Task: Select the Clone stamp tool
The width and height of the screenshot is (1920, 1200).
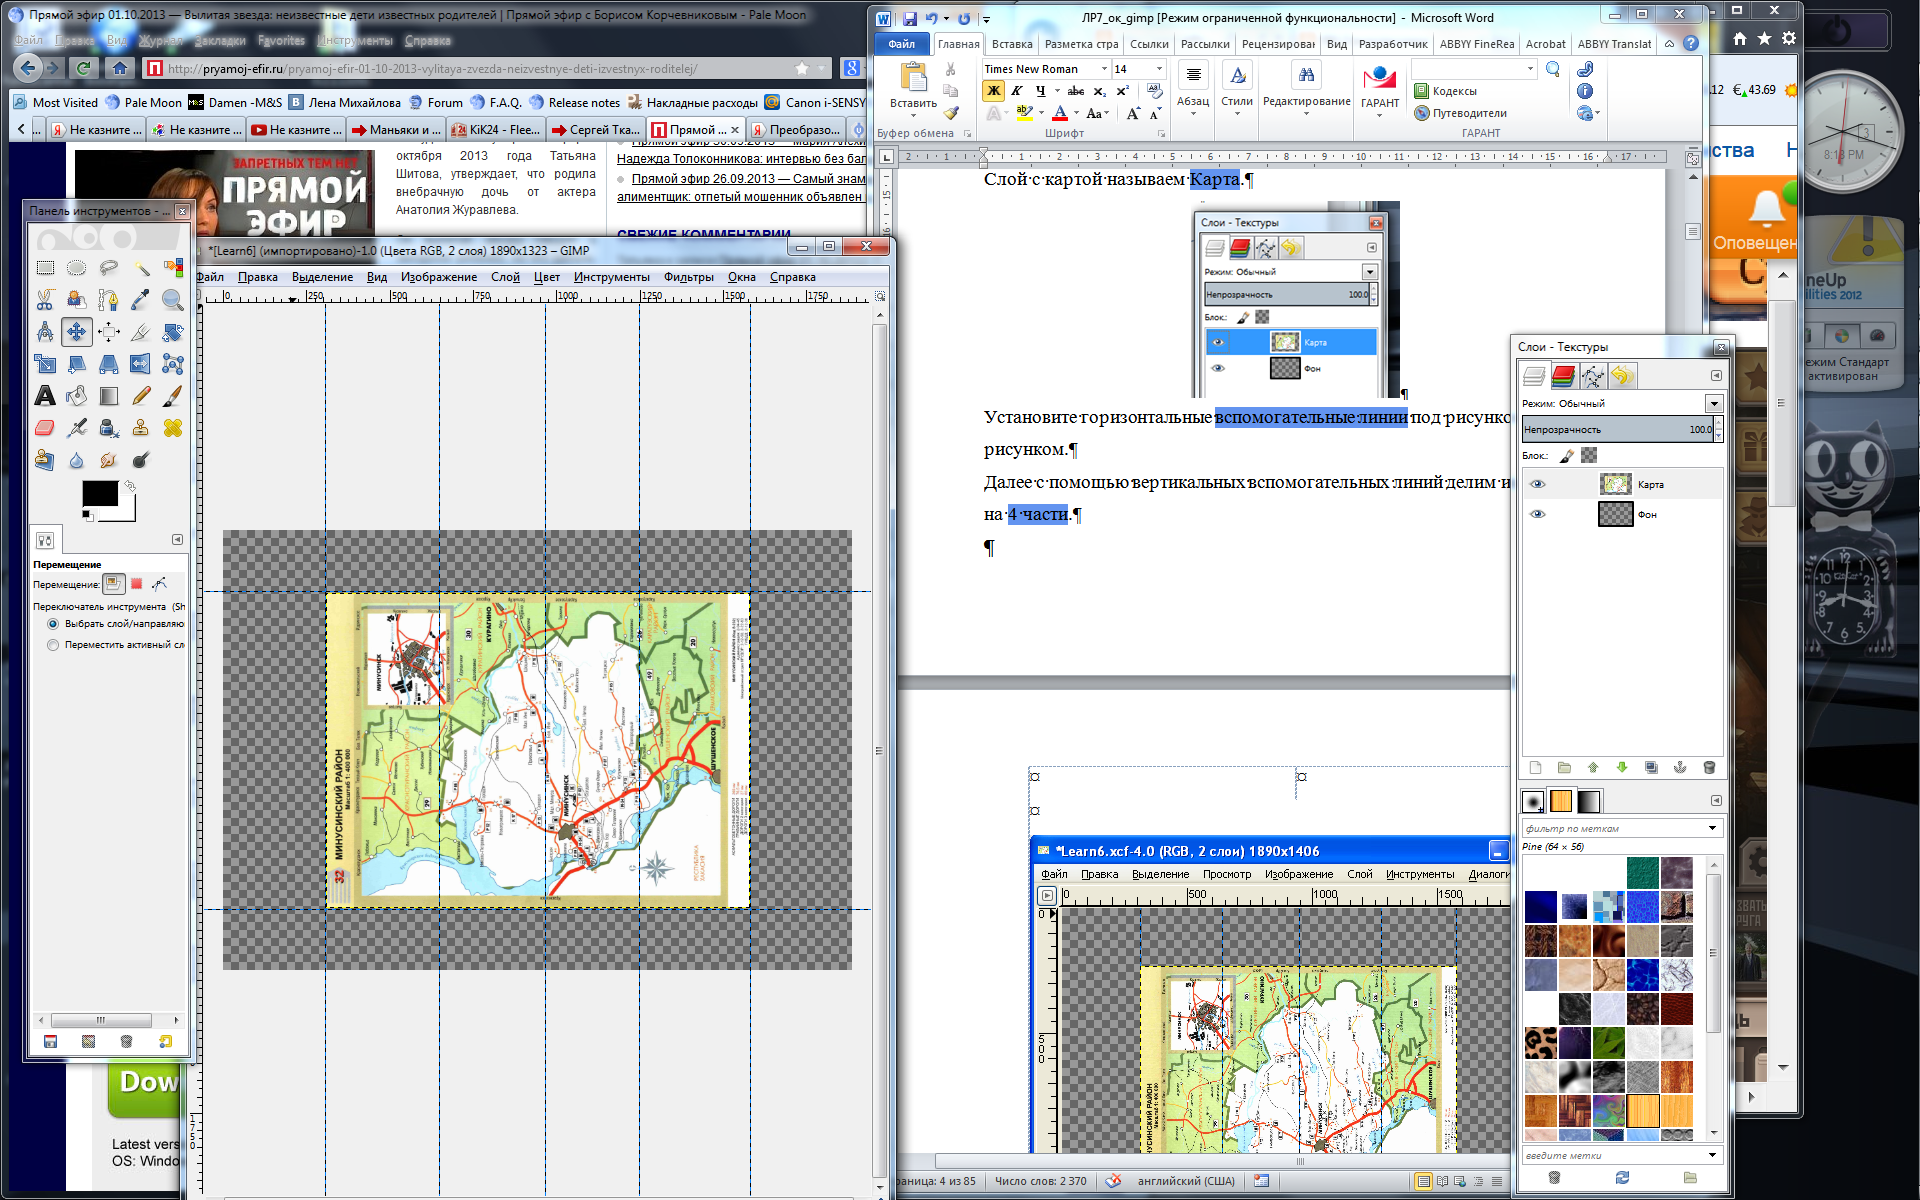Action: click(x=141, y=428)
